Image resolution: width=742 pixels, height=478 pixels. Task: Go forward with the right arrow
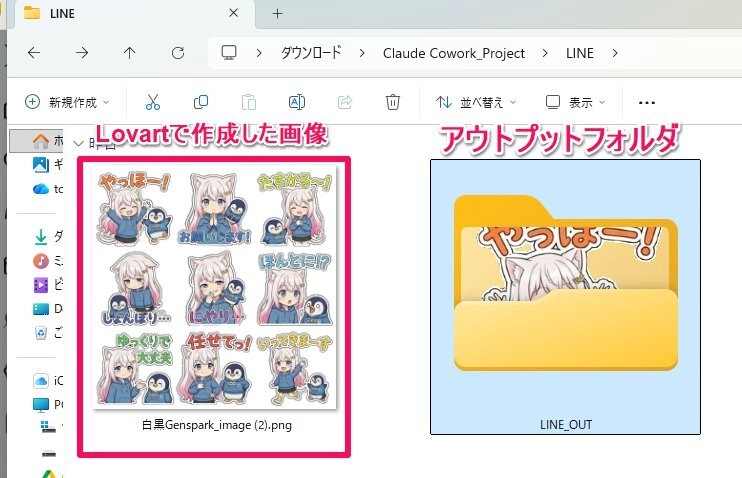(x=82, y=53)
